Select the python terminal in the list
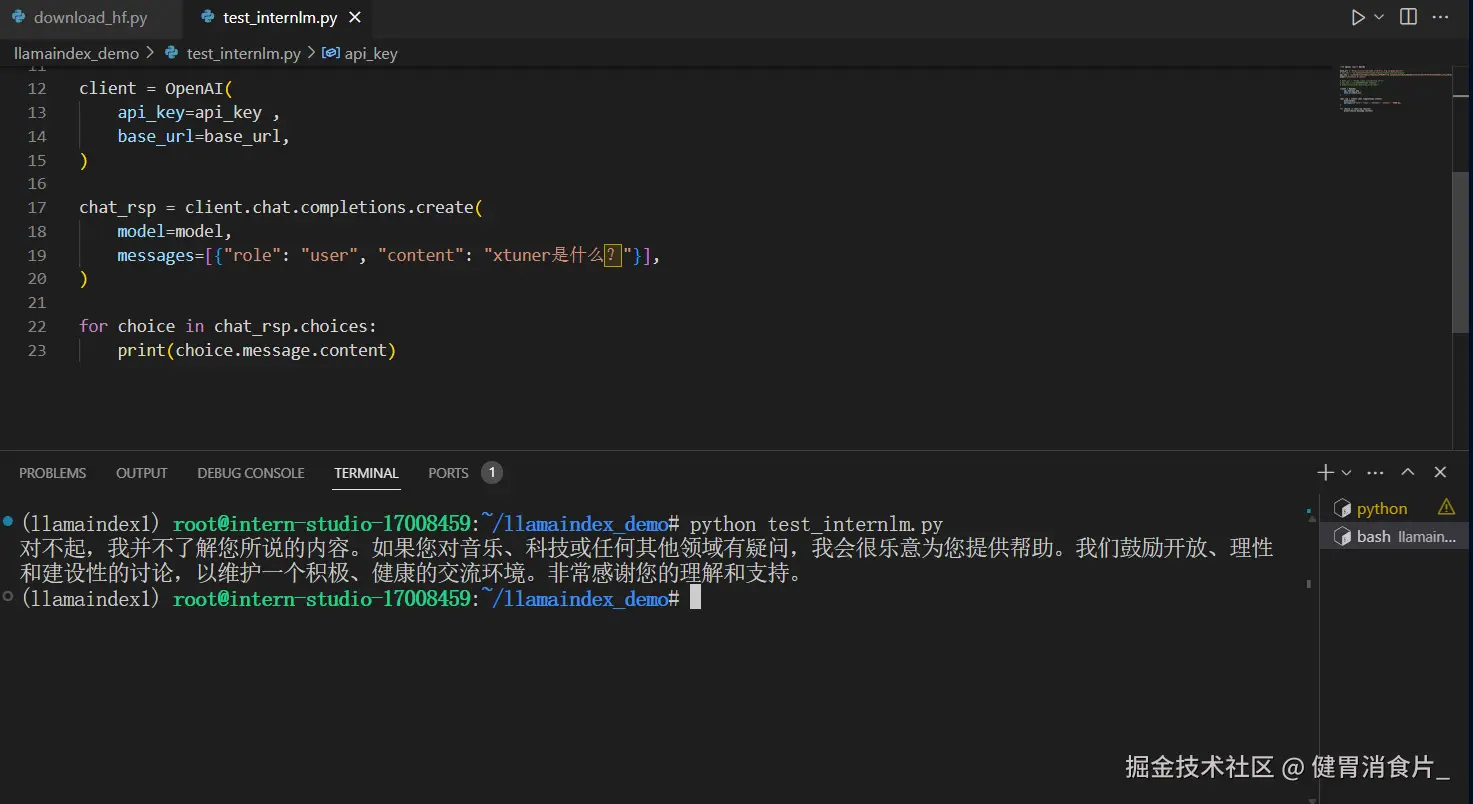Viewport: 1473px width, 804px height. pos(1381,509)
